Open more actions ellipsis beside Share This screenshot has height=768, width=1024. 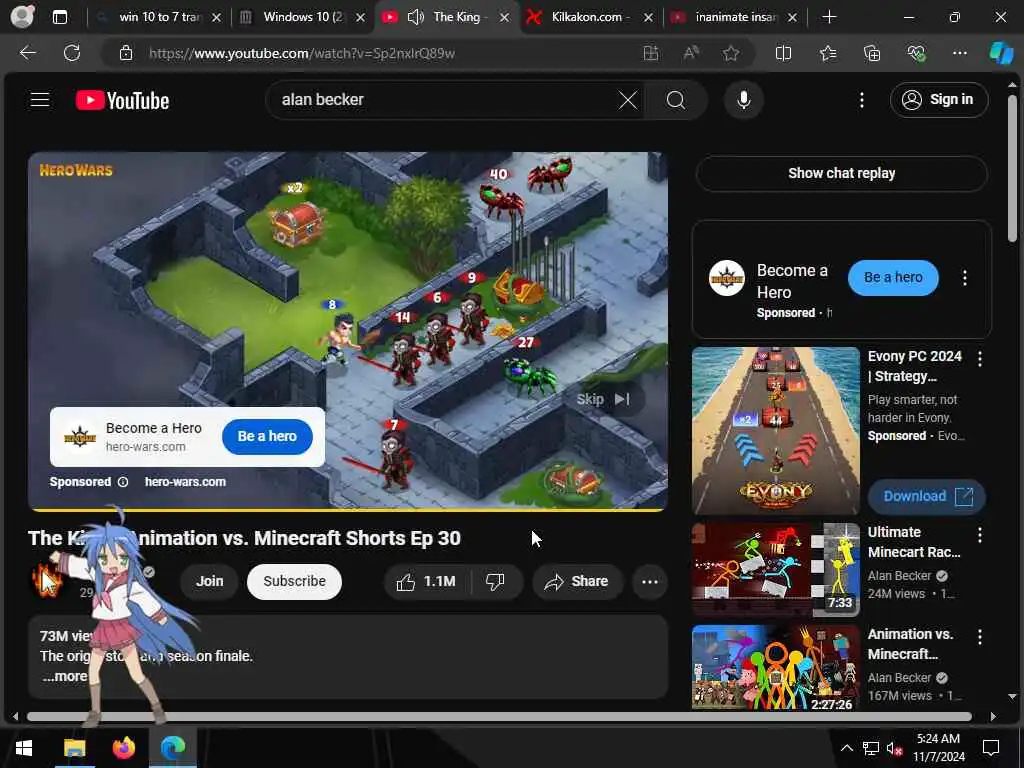(x=649, y=581)
